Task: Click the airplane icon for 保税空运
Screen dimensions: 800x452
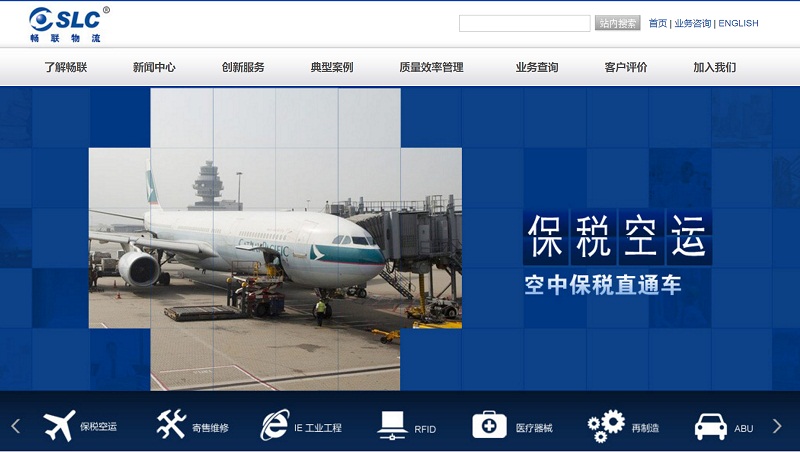Action: click(x=59, y=426)
